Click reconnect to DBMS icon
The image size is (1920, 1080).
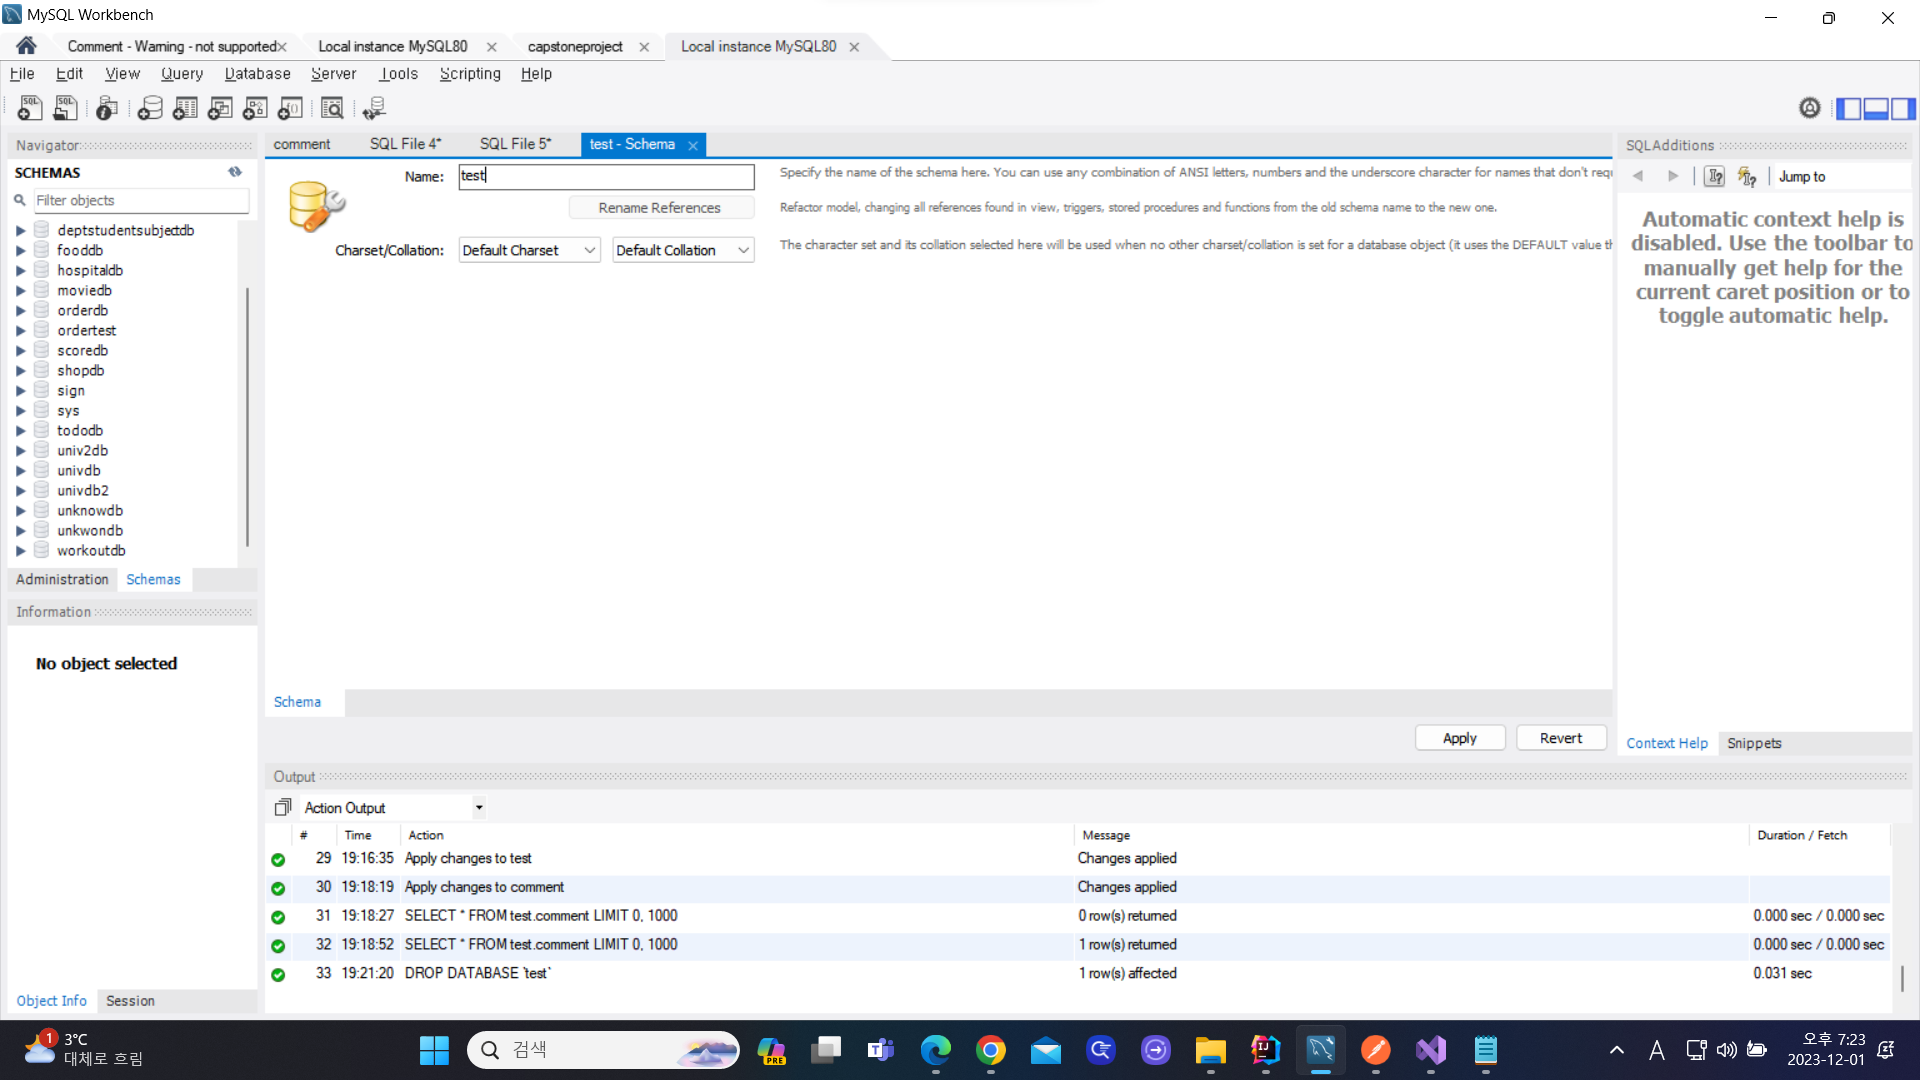click(375, 108)
